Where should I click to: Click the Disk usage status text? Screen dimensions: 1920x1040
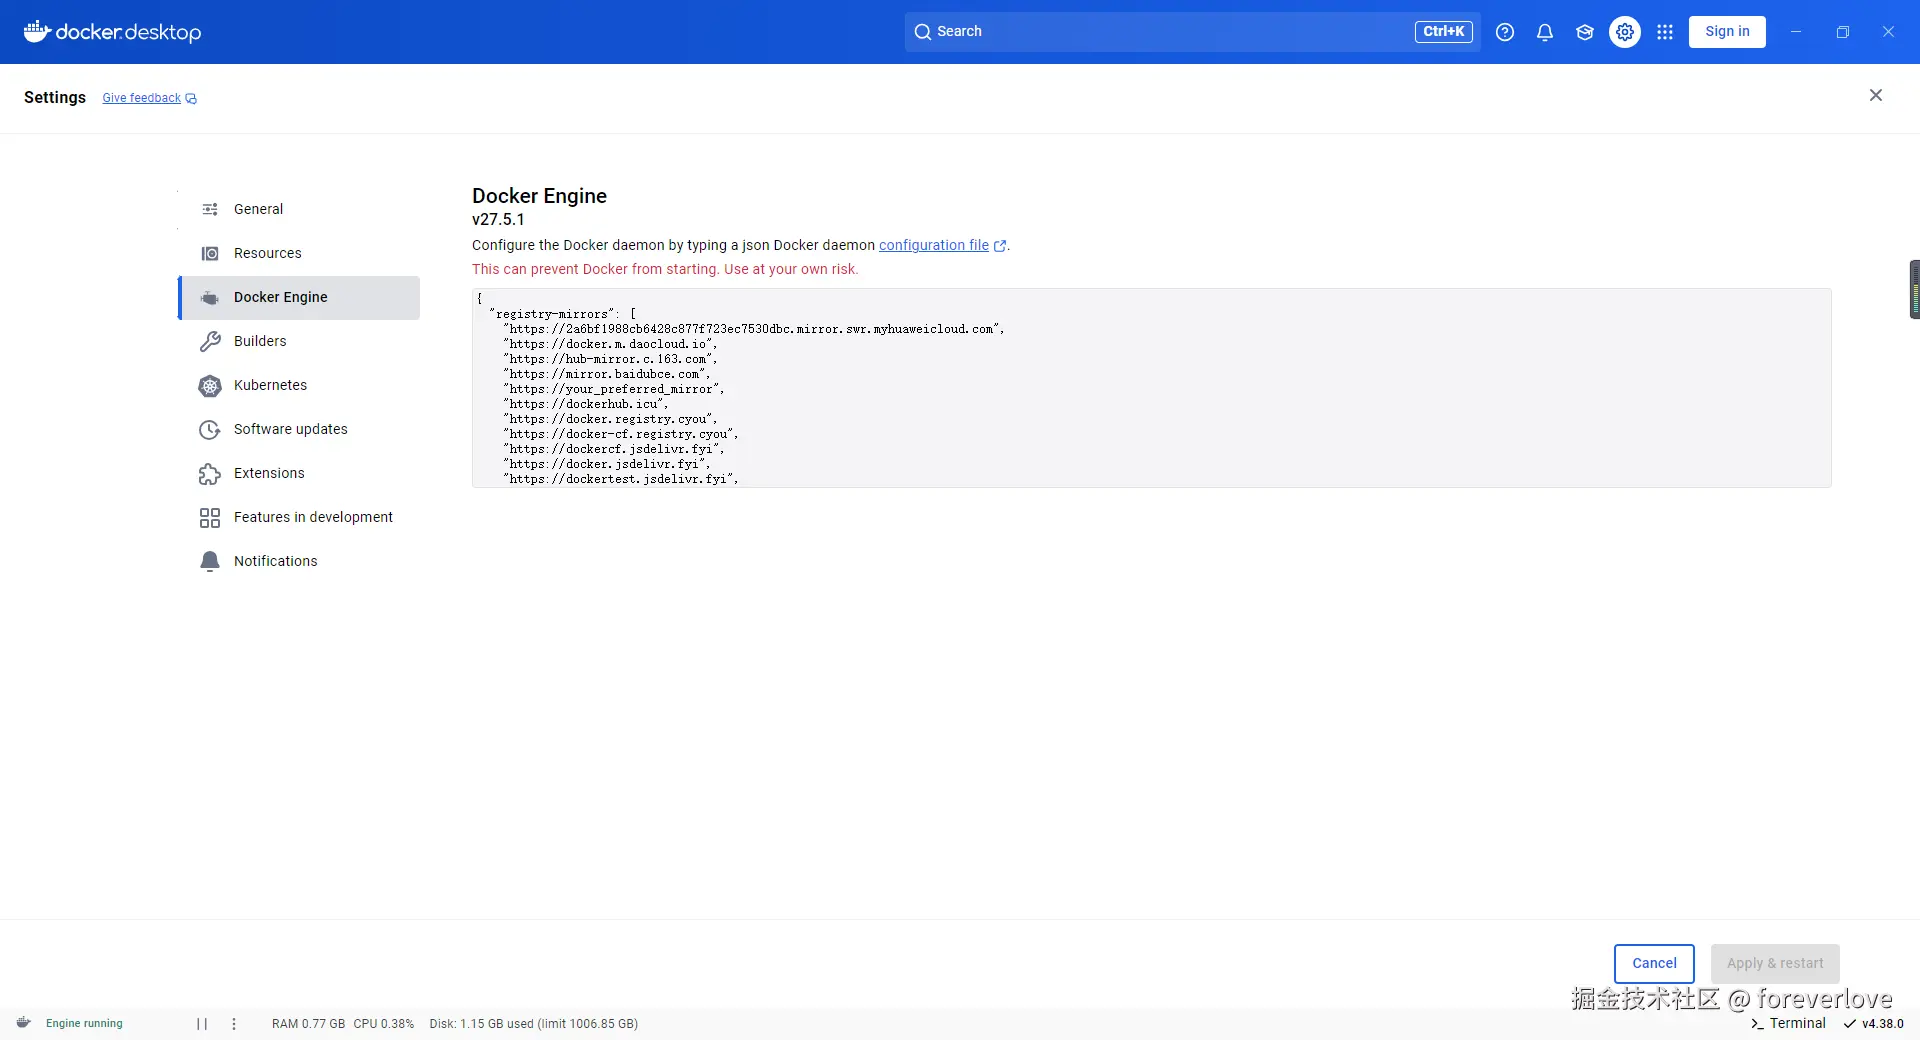[x=533, y=1023]
